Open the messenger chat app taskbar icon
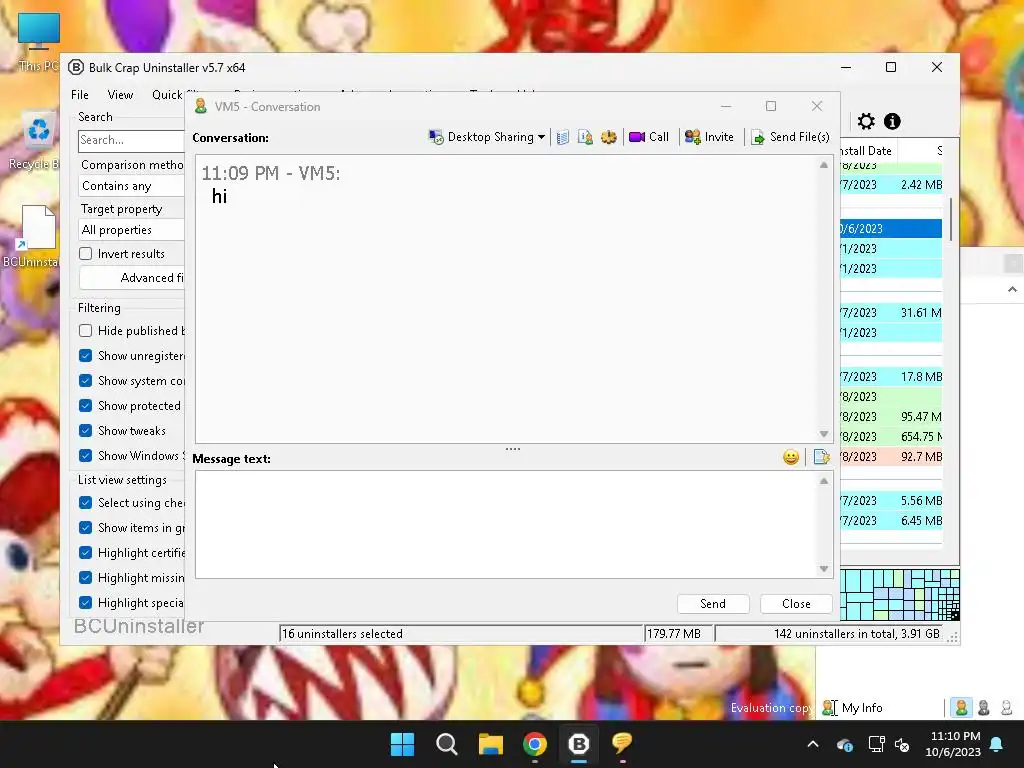Image resolution: width=1024 pixels, height=768 pixels. pos(622,744)
